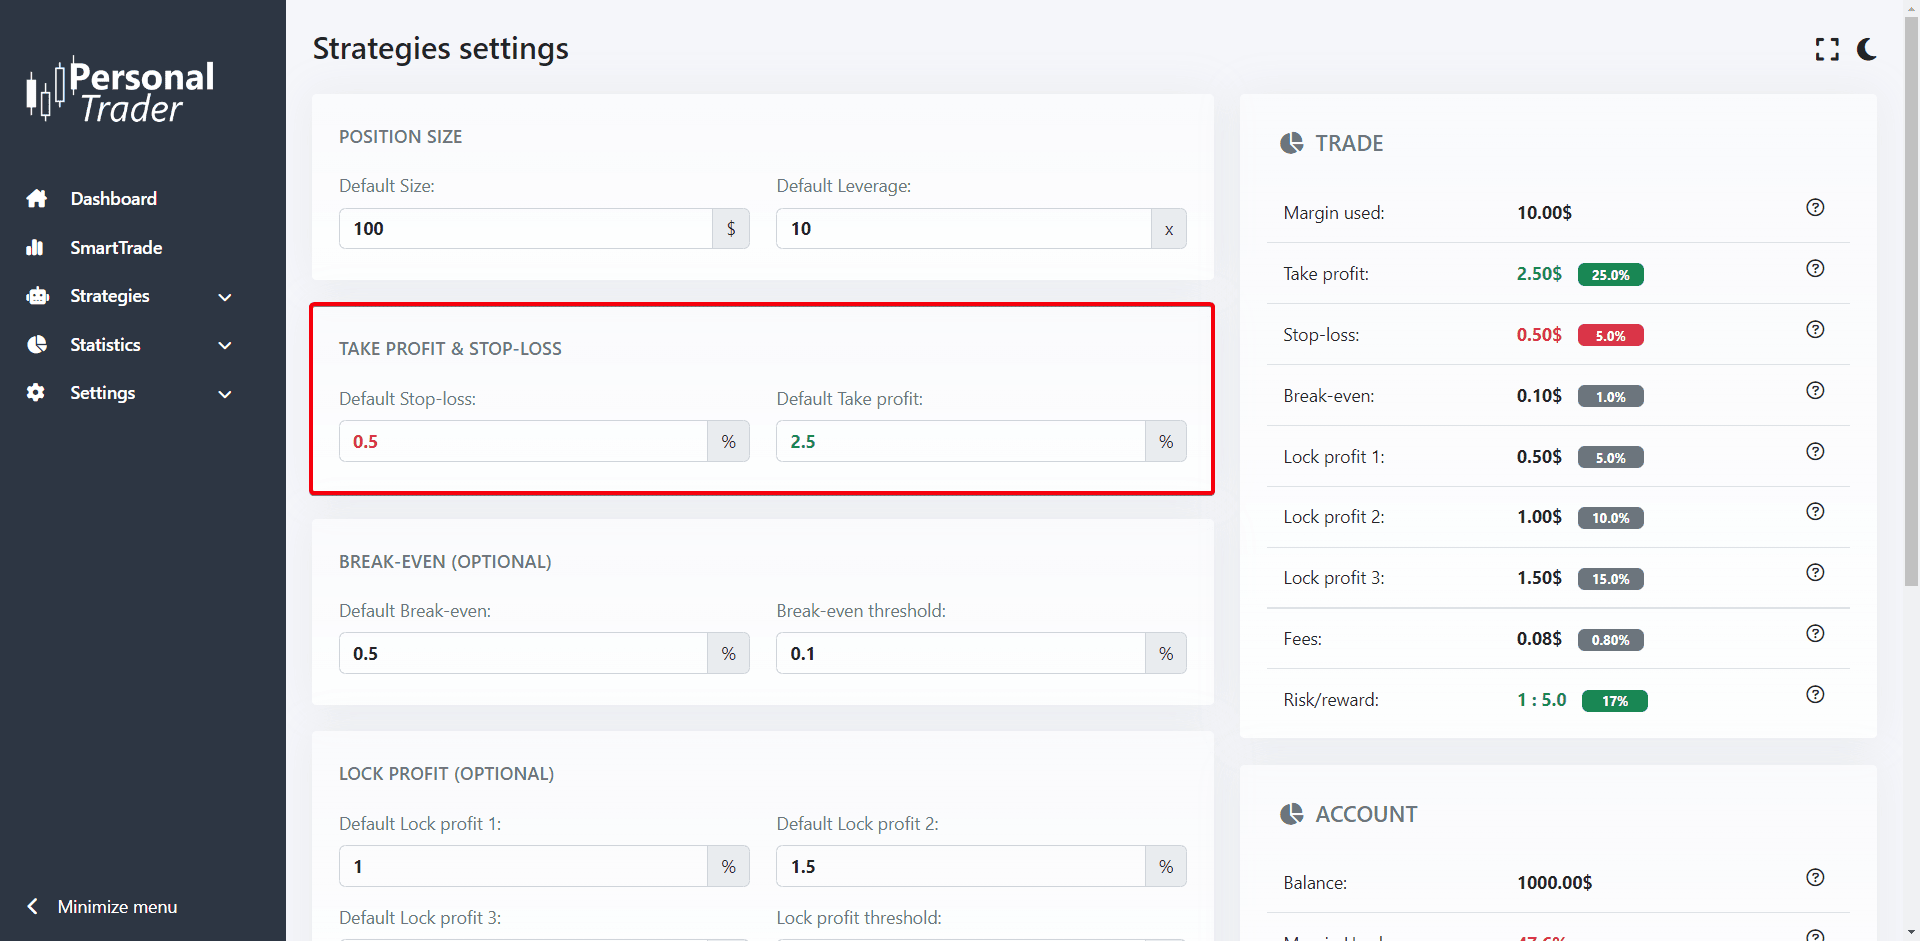Click the help icon next to Take profit

[x=1815, y=269]
